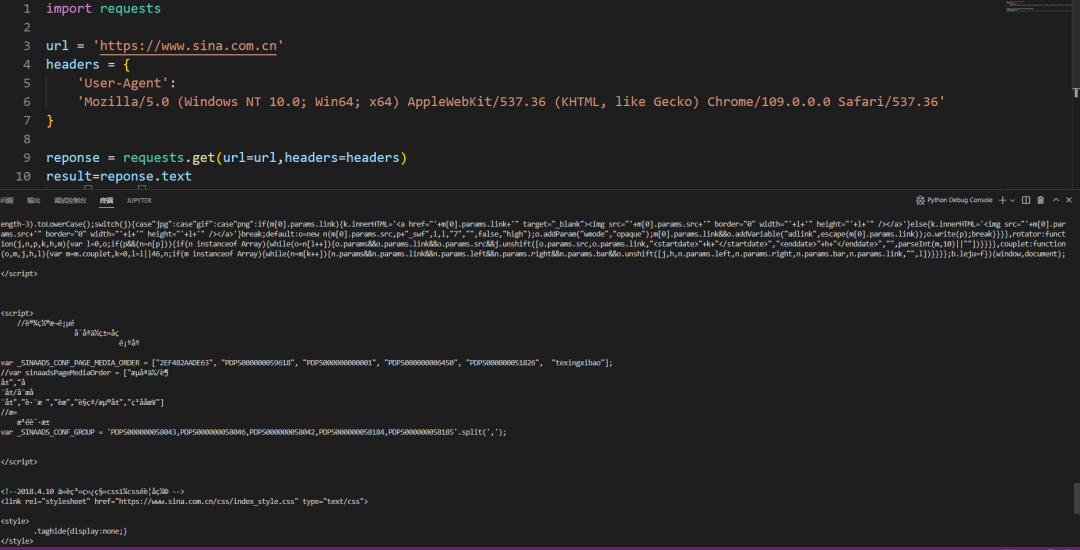Switch to the 问题 panel tab

click(6, 200)
